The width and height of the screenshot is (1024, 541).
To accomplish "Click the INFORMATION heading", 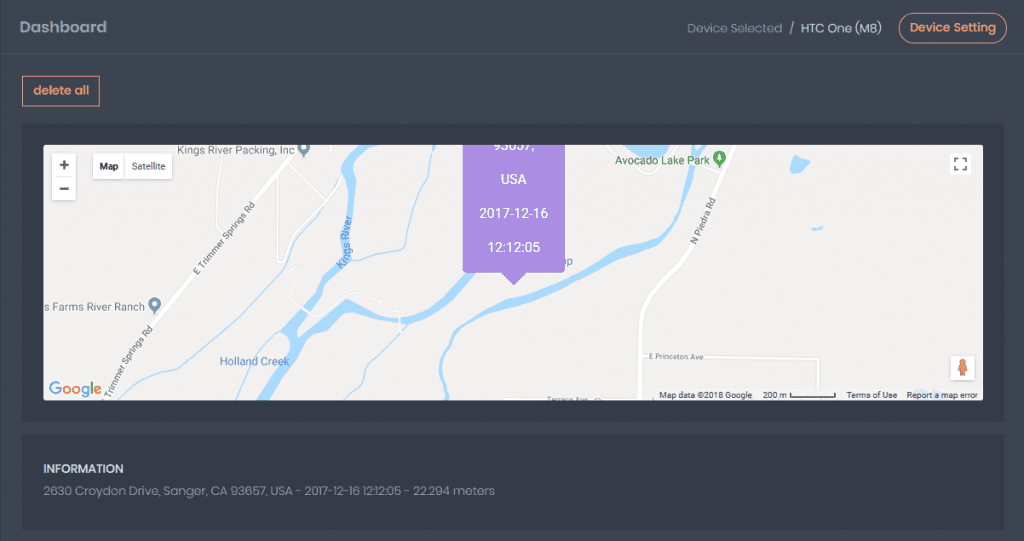I will [83, 468].
